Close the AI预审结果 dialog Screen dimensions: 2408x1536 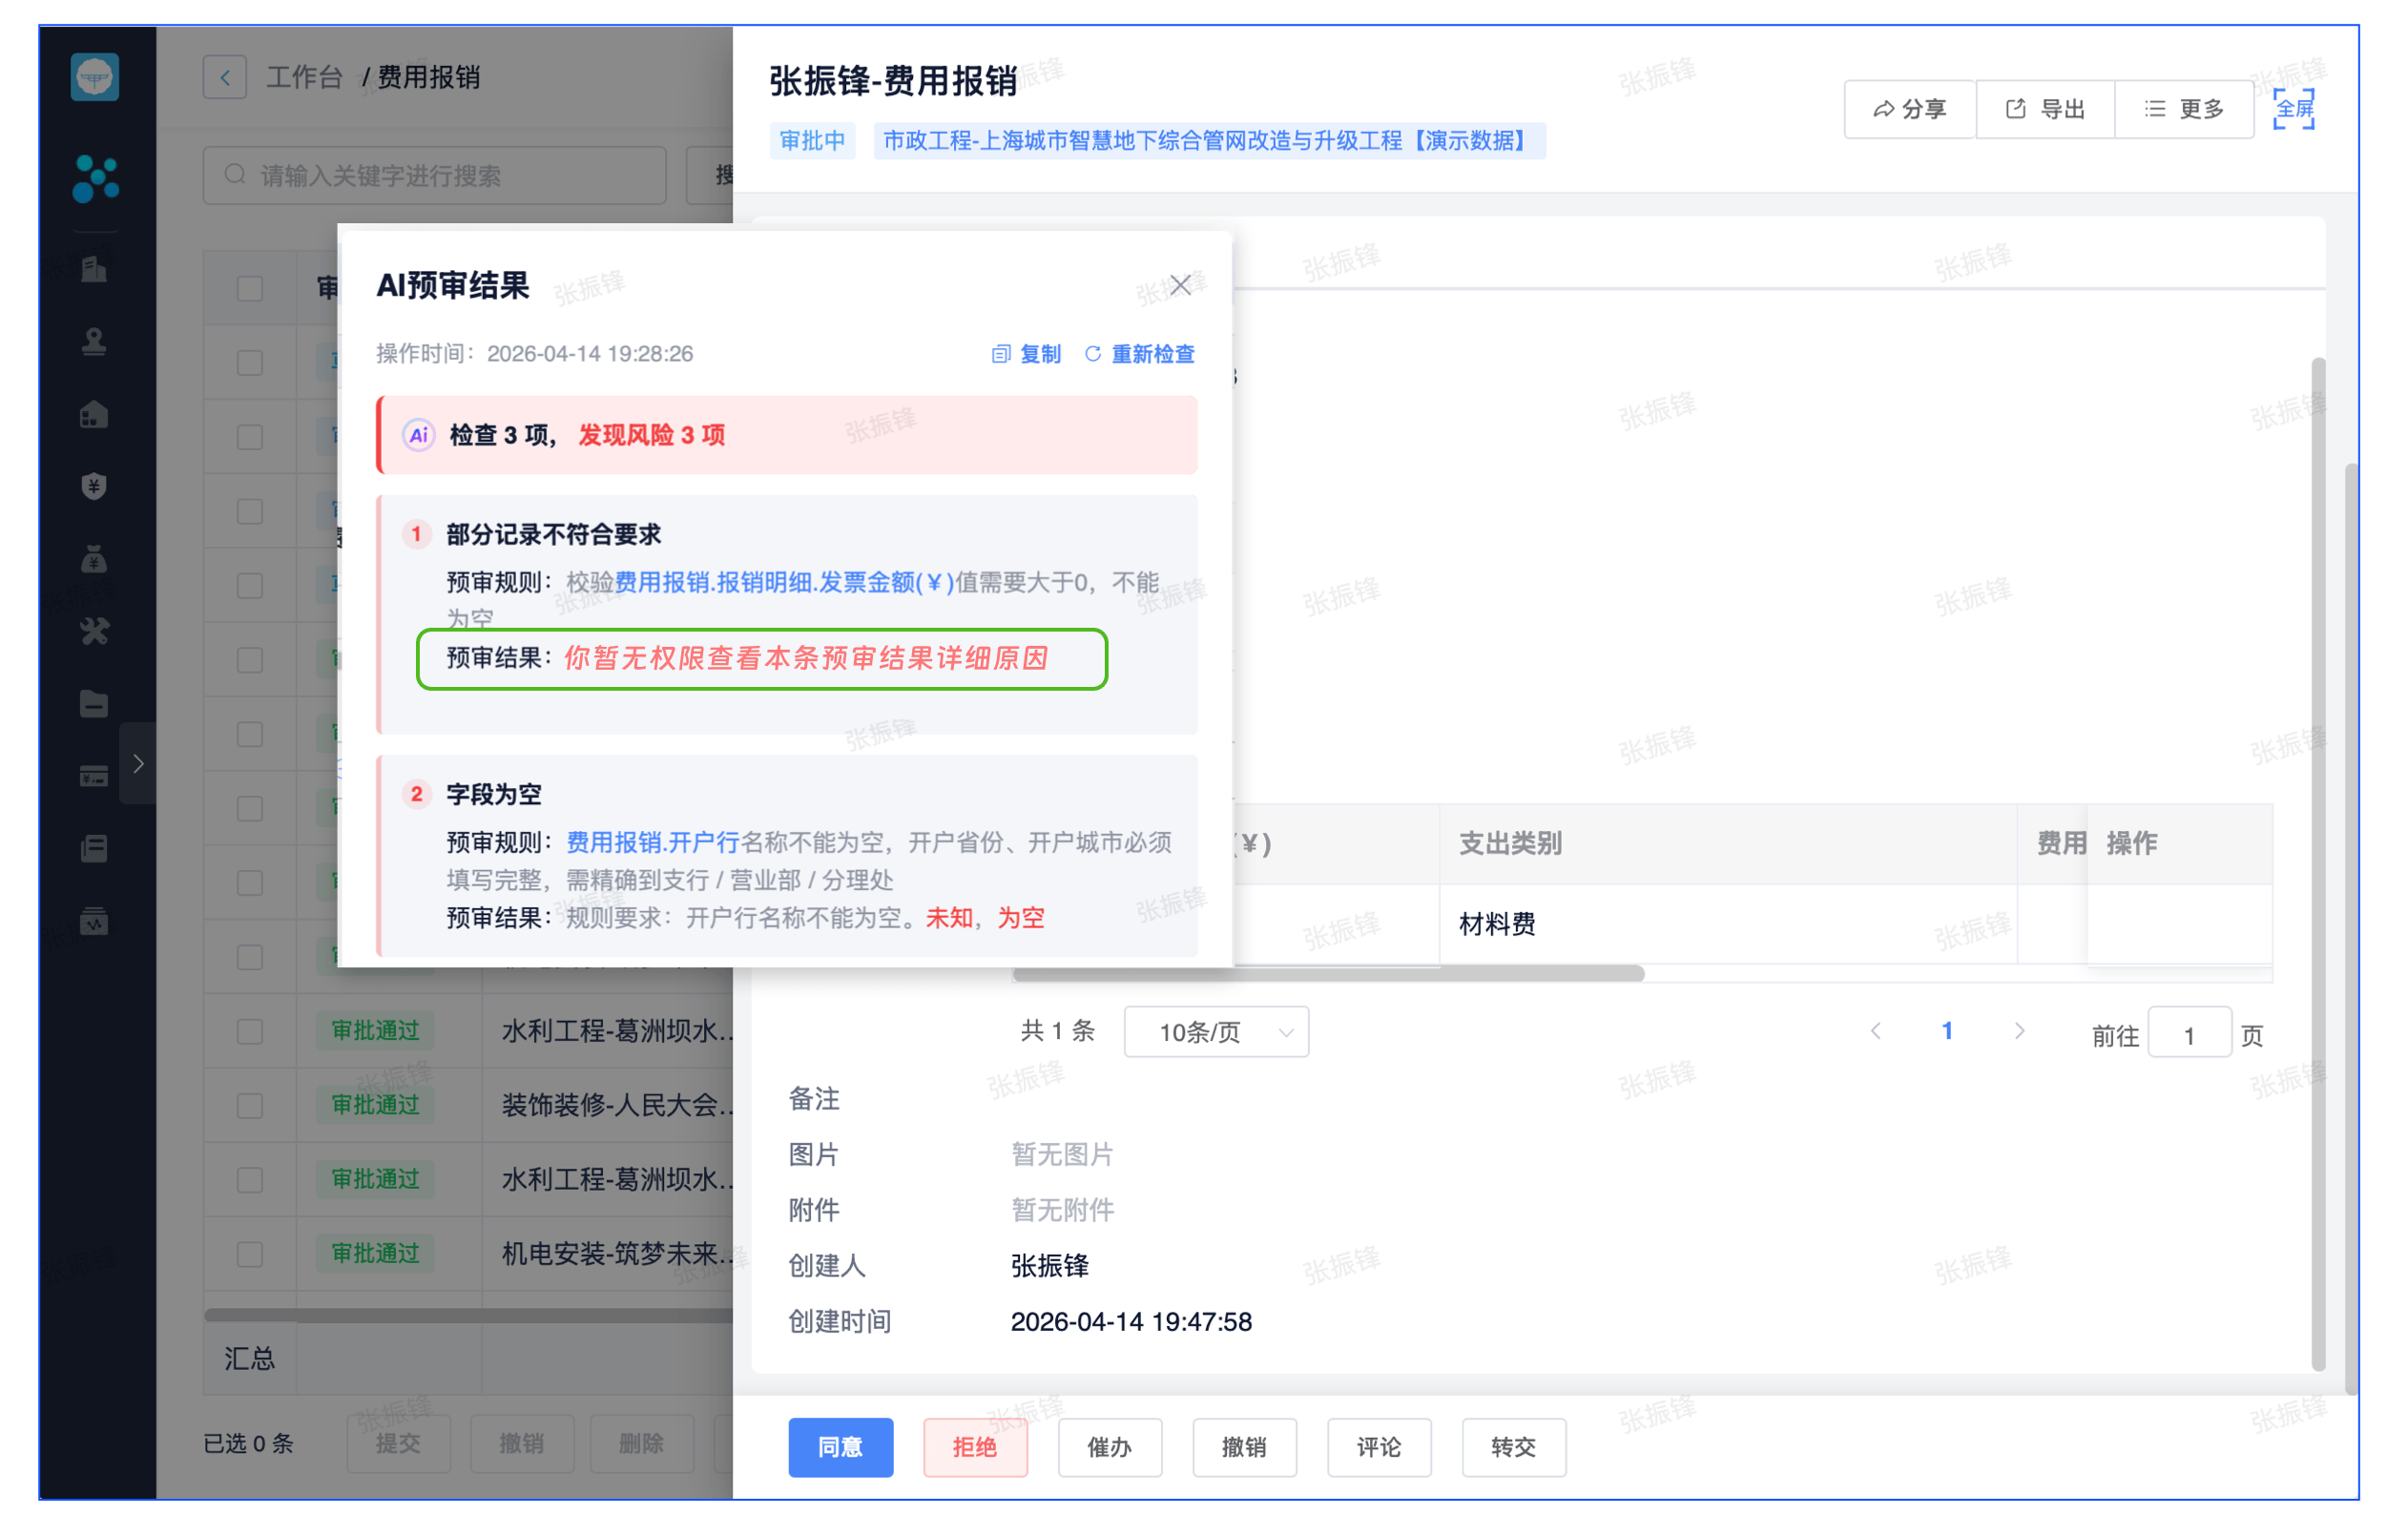(x=1180, y=285)
